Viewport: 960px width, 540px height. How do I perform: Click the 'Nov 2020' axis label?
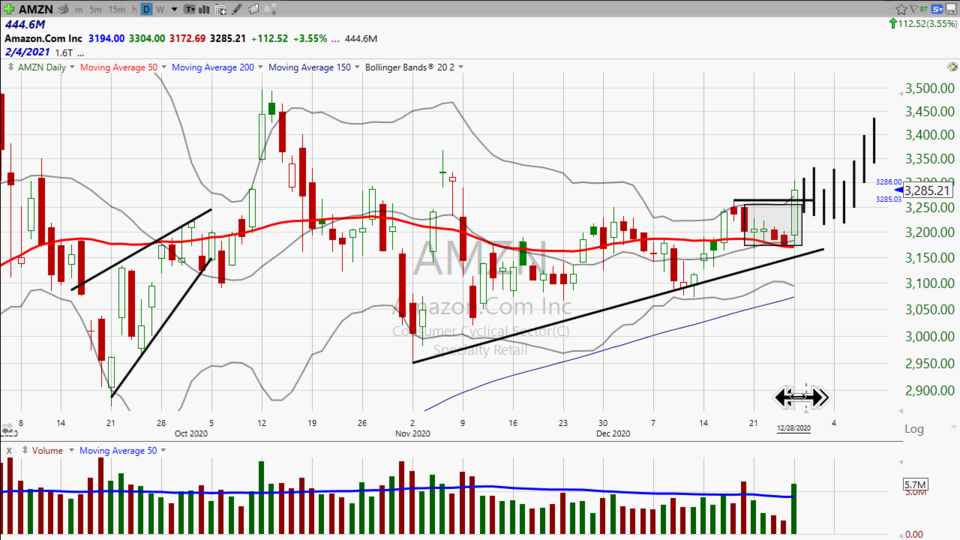[413, 433]
